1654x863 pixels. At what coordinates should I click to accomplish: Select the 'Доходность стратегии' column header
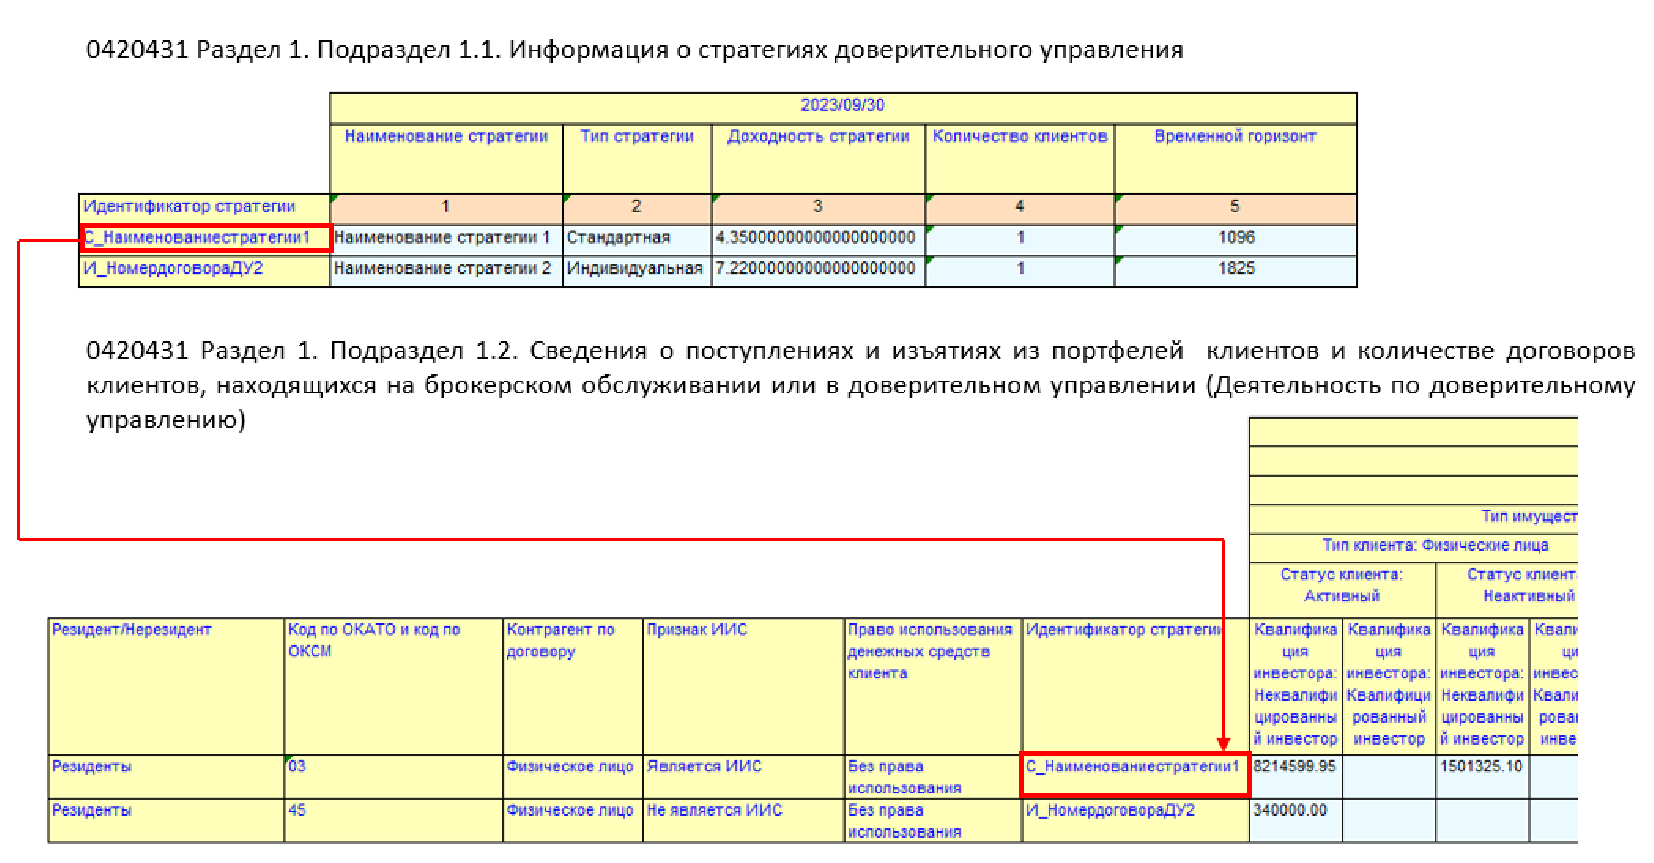pos(818,137)
